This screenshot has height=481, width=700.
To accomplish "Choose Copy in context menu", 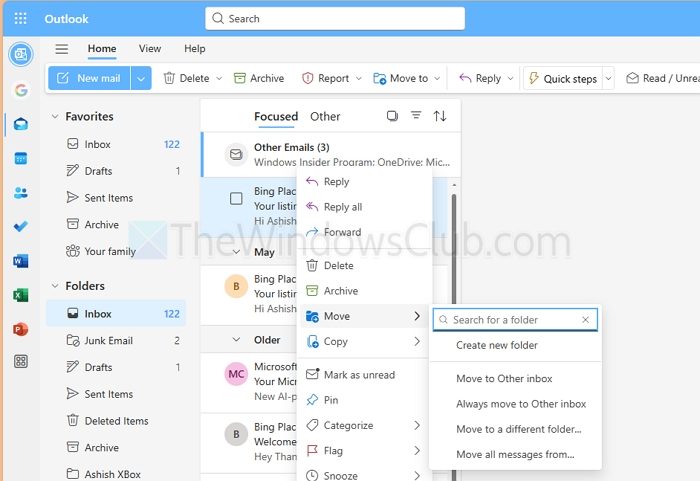I will [365, 342].
